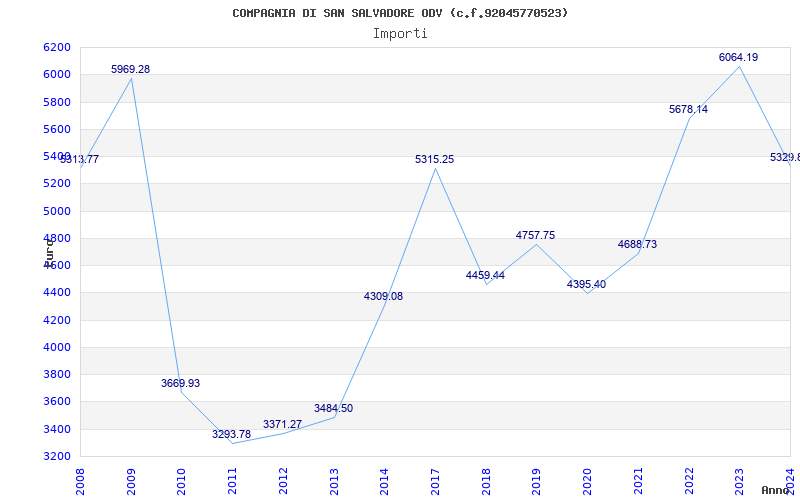
Task: Click the 3200 y-axis value
Action: click(57, 456)
